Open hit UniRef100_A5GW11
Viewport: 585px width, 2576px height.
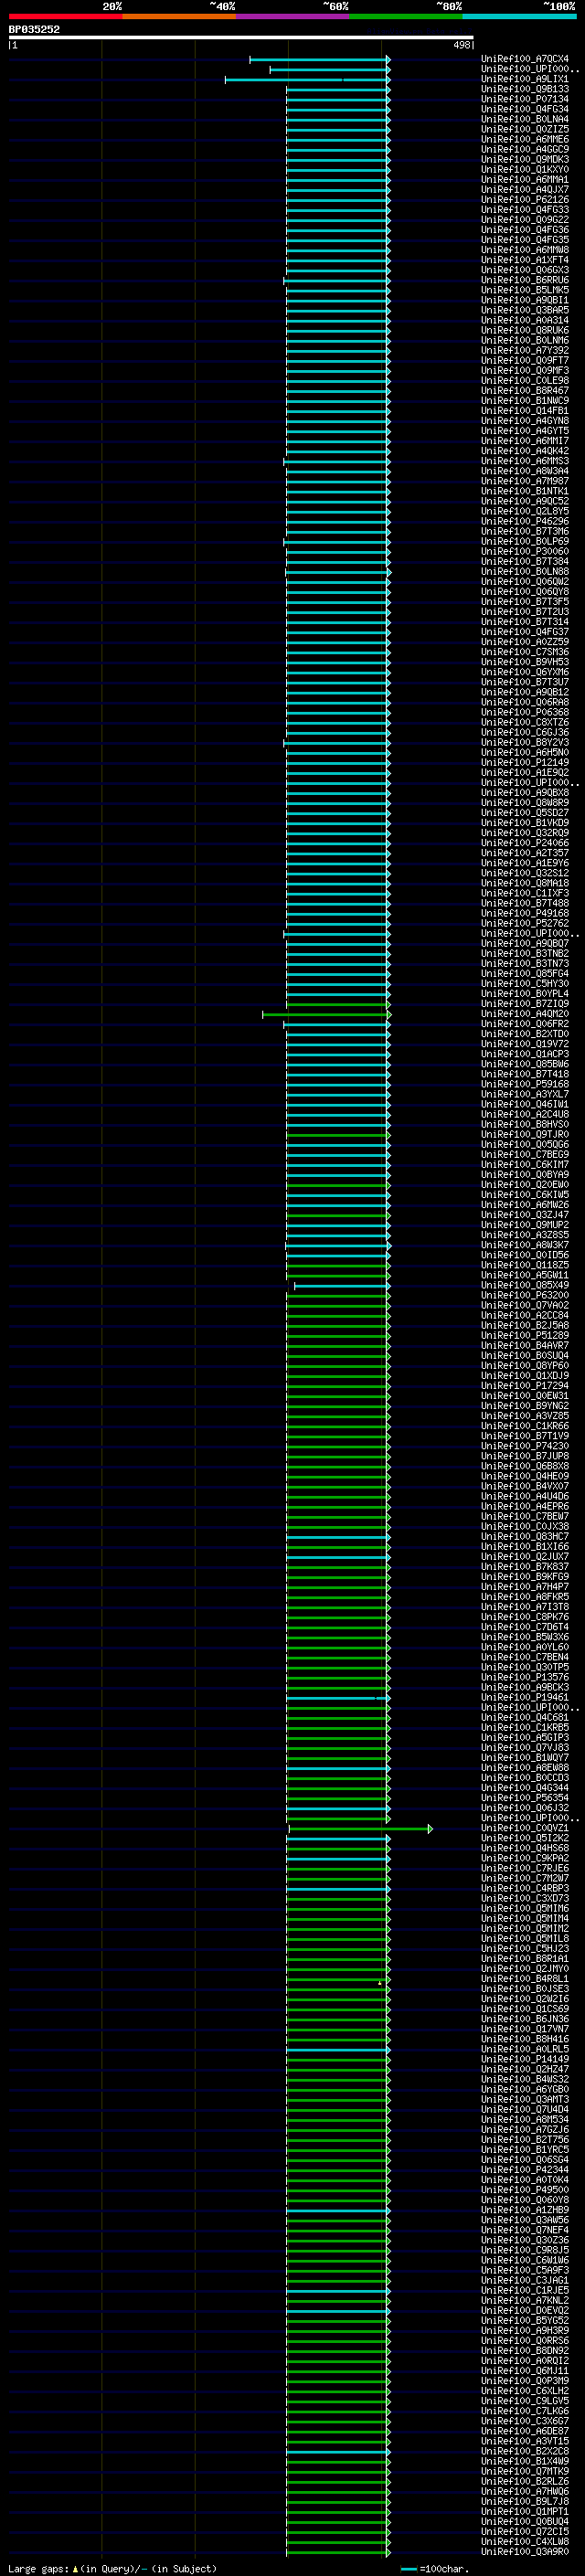point(525,1275)
